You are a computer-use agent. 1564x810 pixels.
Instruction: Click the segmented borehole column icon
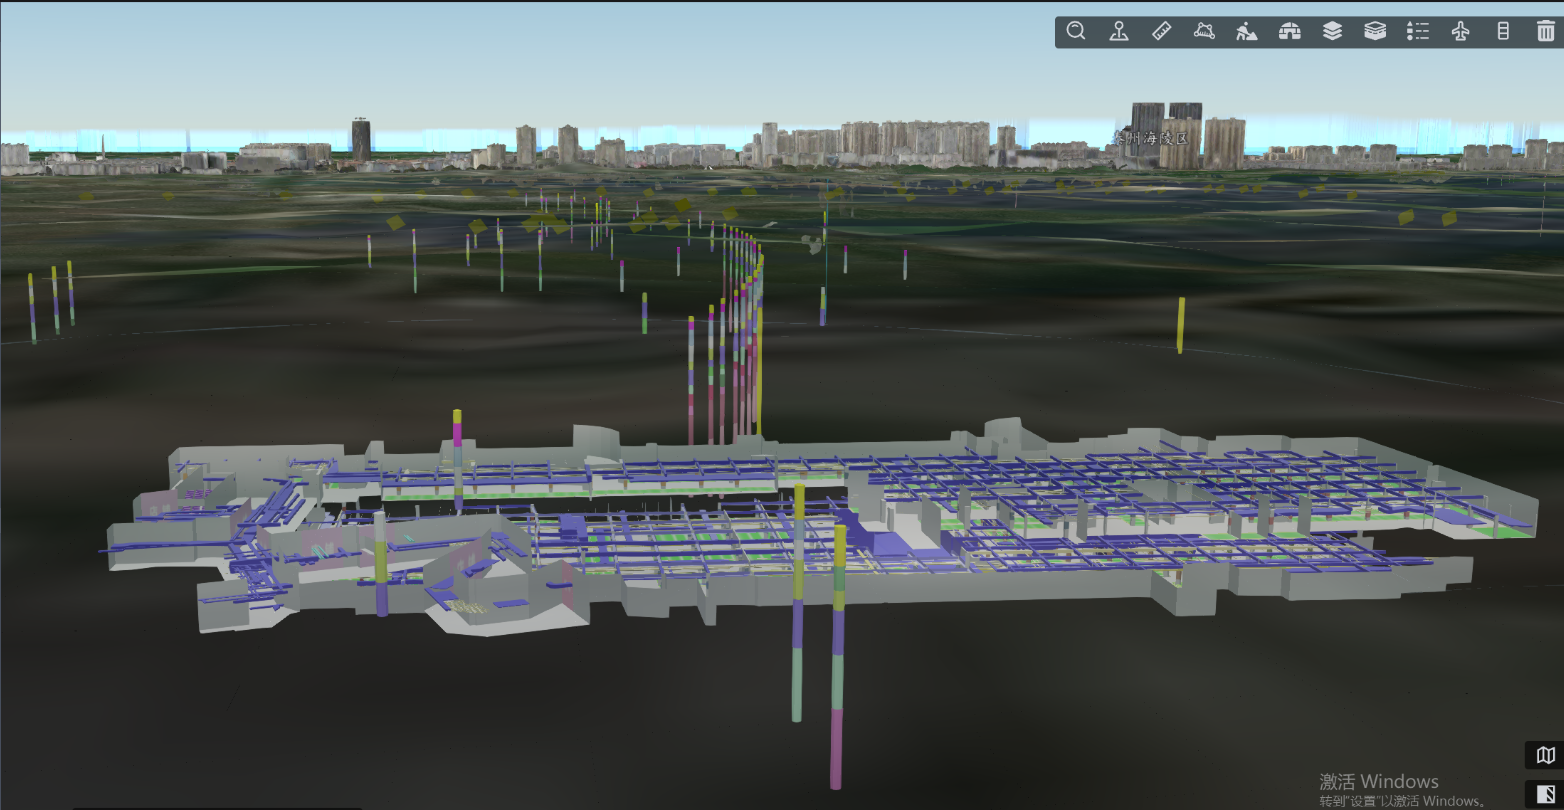(x=1503, y=31)
